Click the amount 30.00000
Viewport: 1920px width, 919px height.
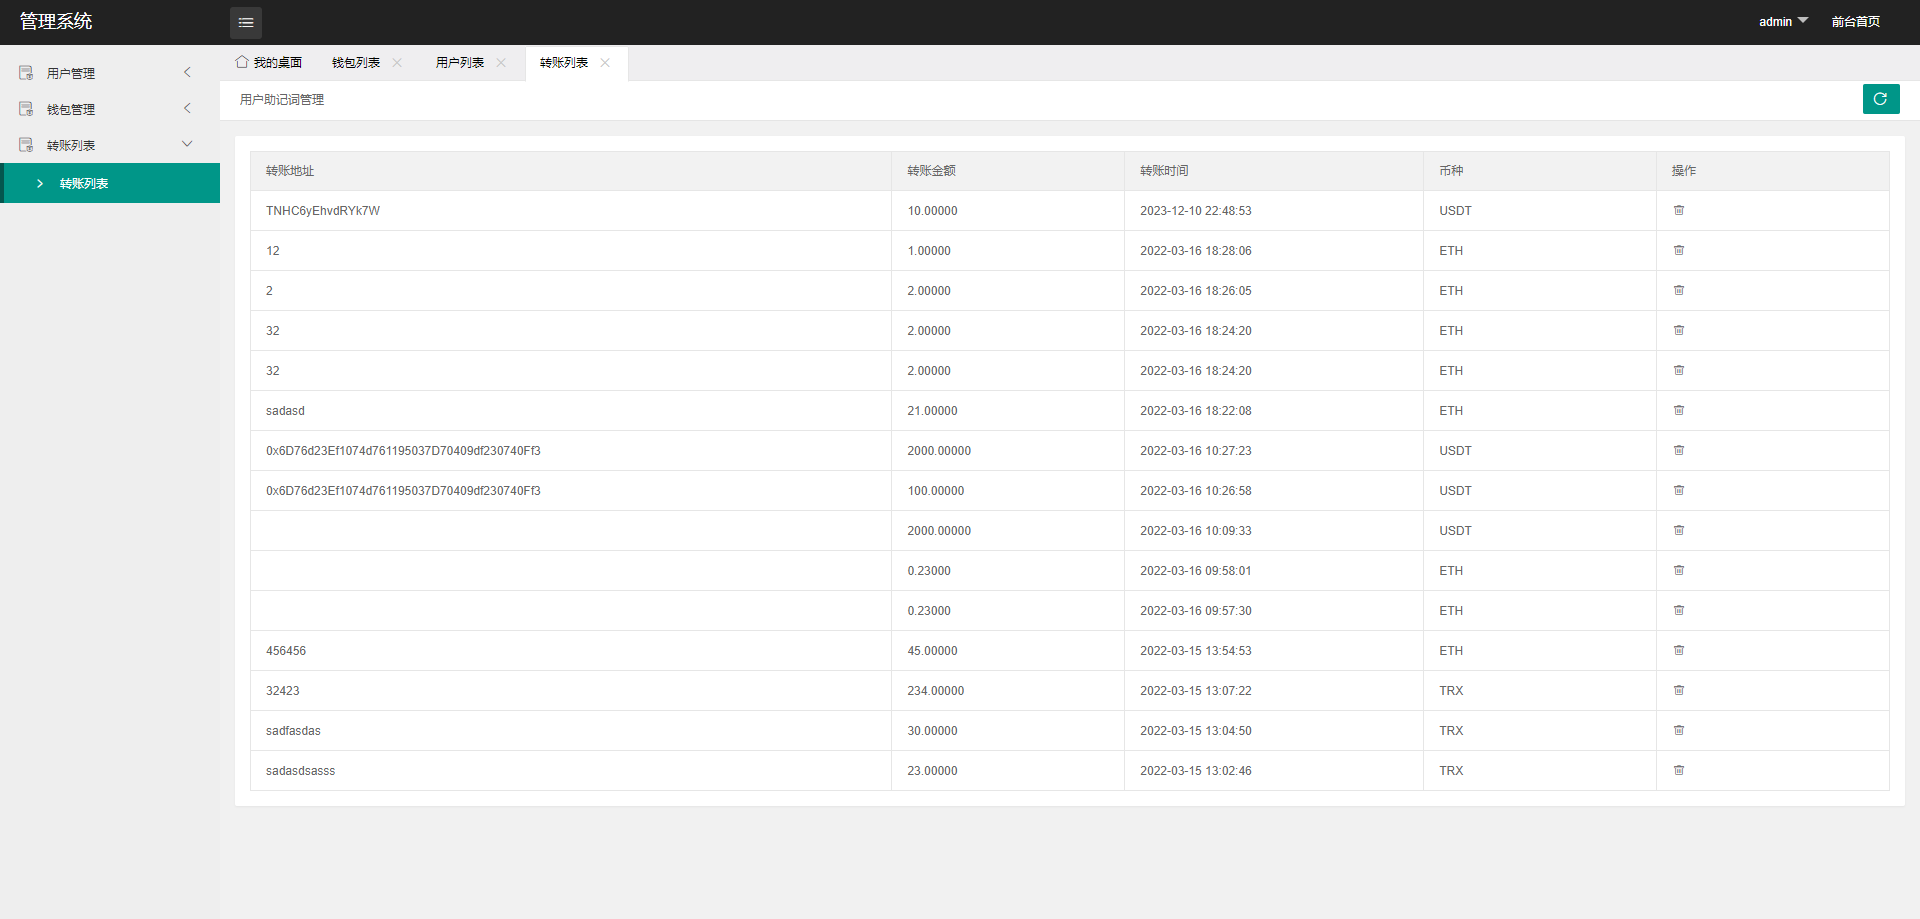point(932,731)
